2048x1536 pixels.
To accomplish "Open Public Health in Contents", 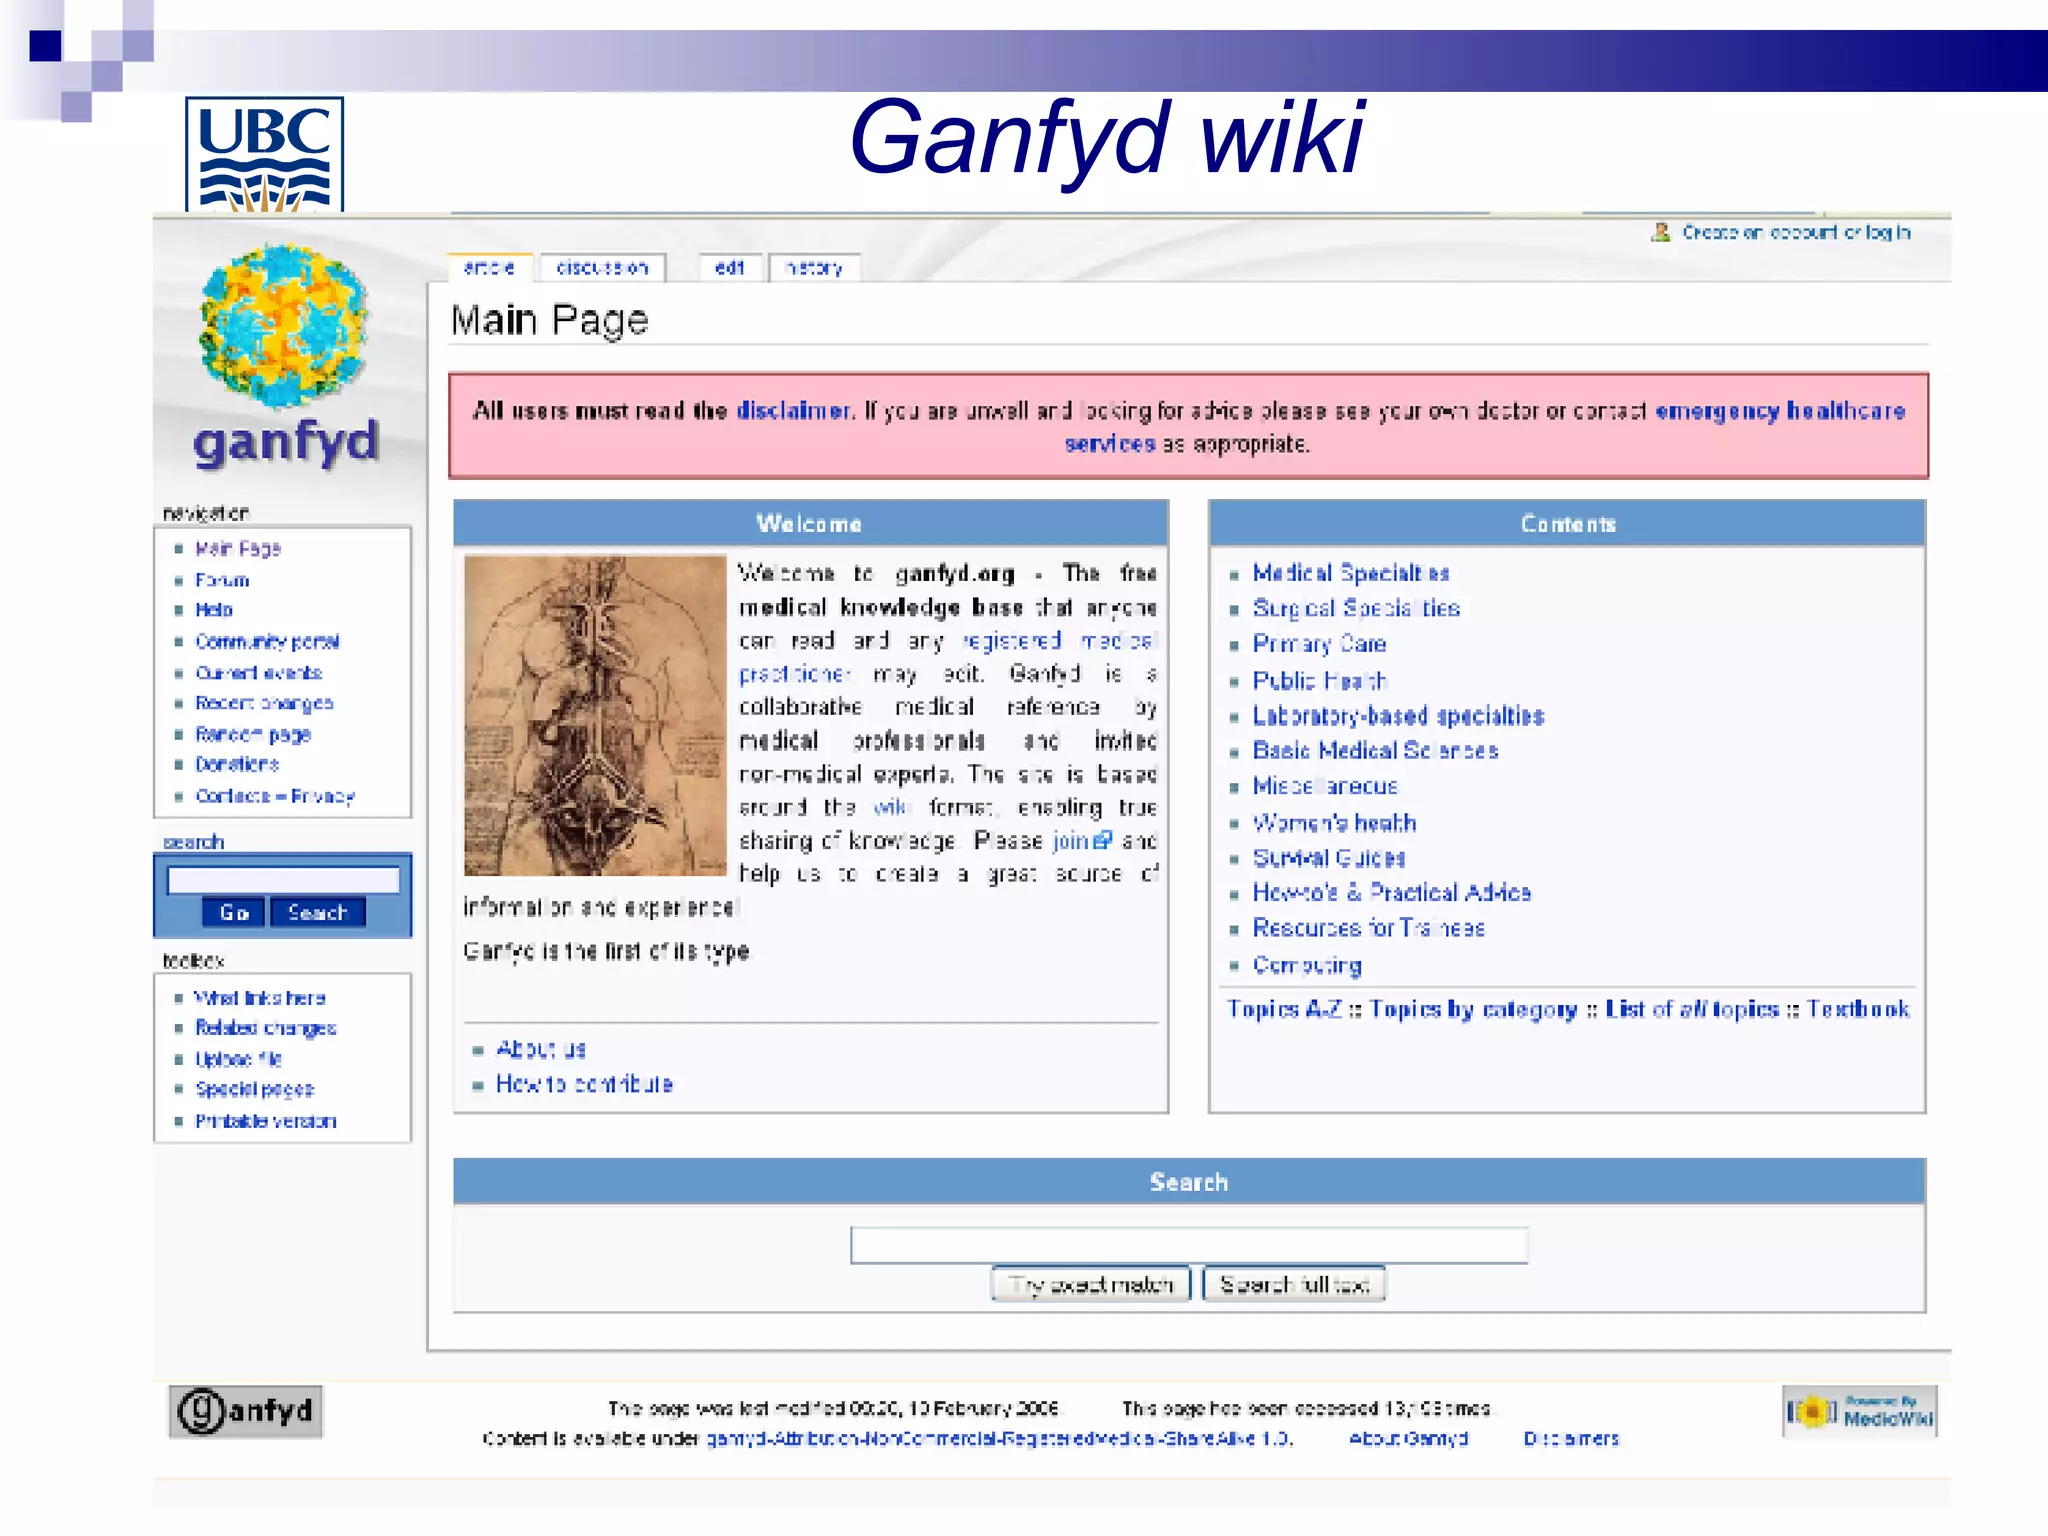I will coord(1320,681).
